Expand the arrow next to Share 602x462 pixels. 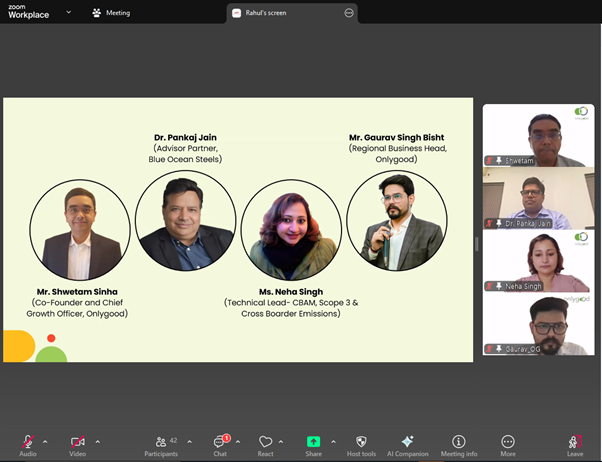pos(333,442)
